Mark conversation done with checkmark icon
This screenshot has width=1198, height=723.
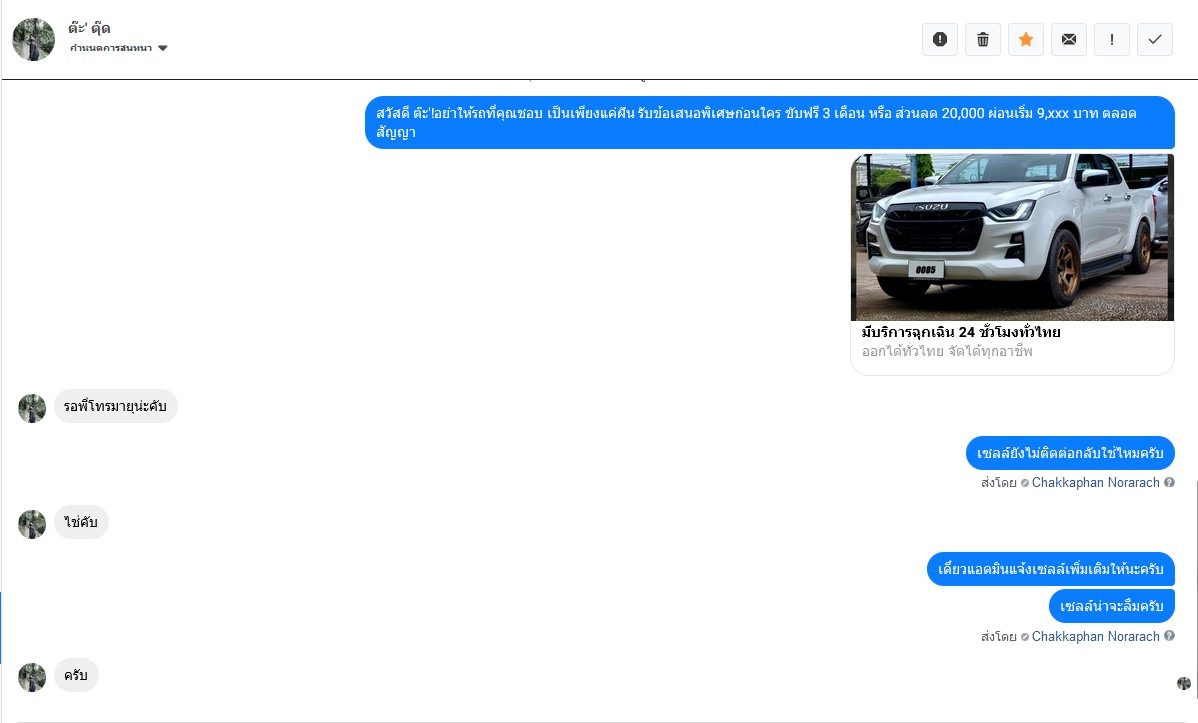pos(1154,39)
